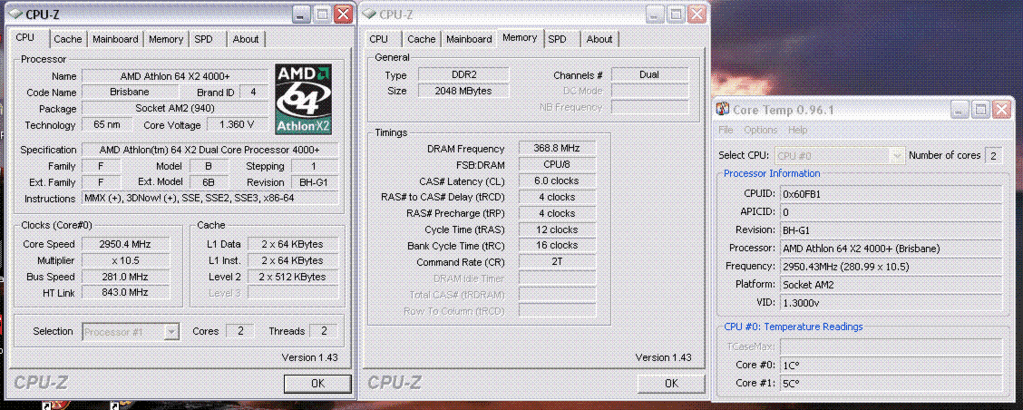Click the Bank Cycle Time value 16 clocks
Screen dimensions: 1023x410
(557, 245)
